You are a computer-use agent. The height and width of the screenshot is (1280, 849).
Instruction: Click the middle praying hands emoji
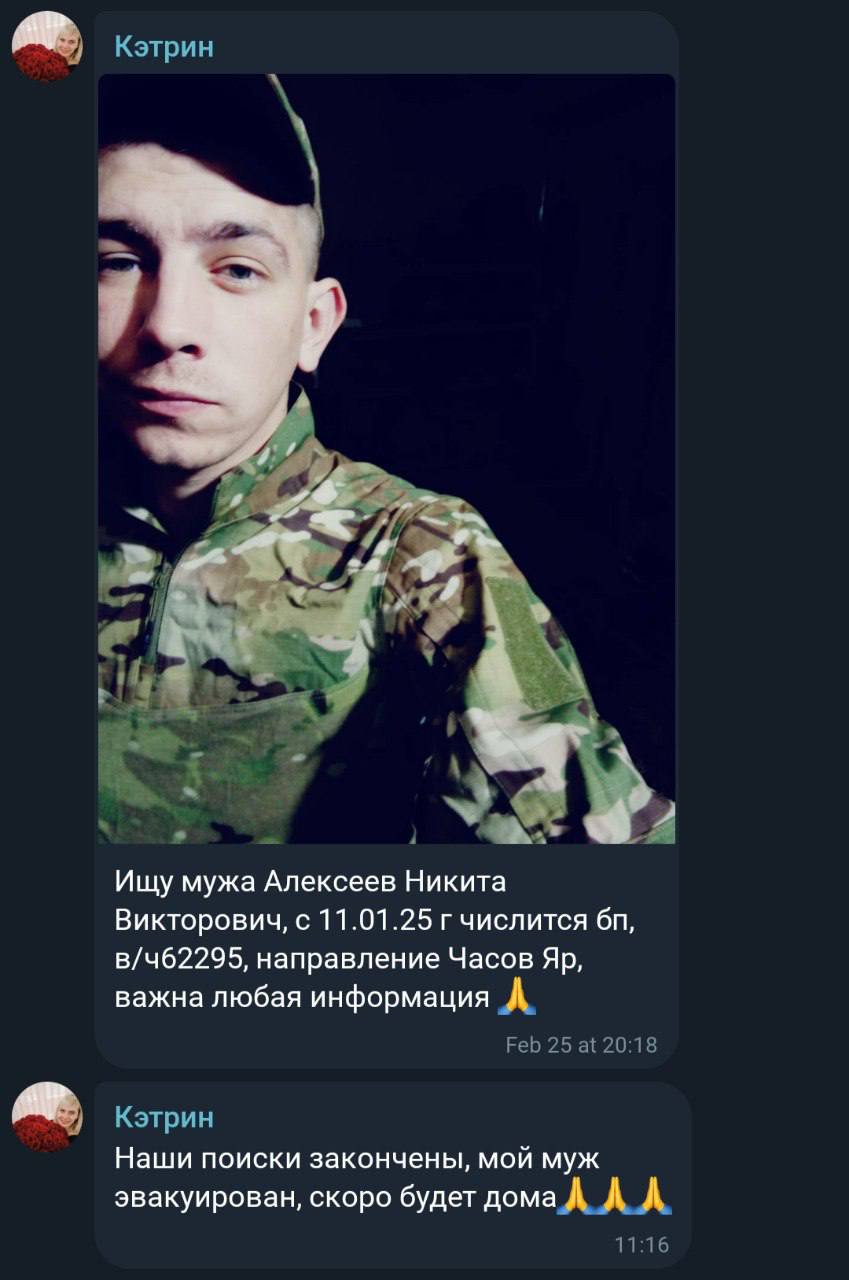tap(613, 1196)
